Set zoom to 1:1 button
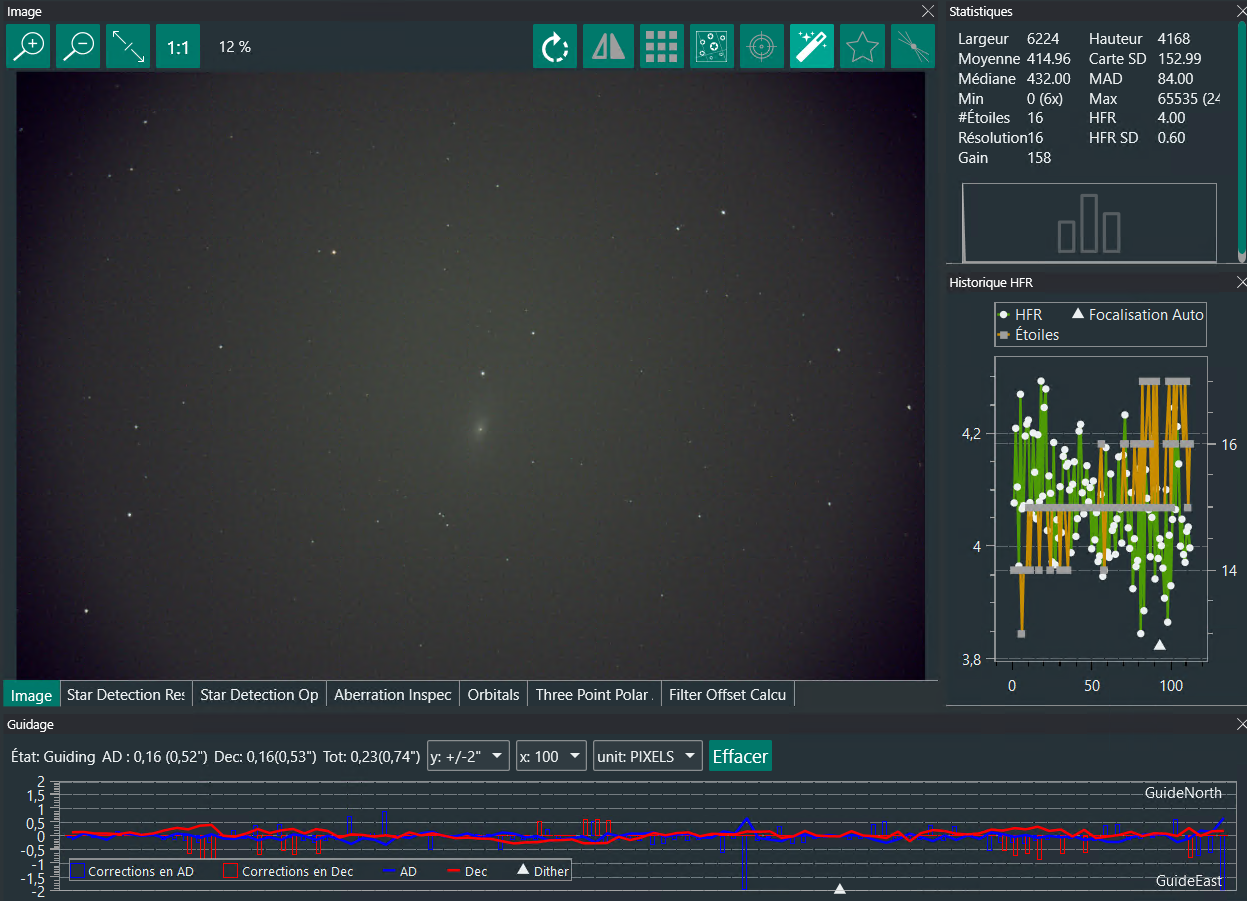Viewport: 1247px width, 901px height. click(x=178, y=47)
